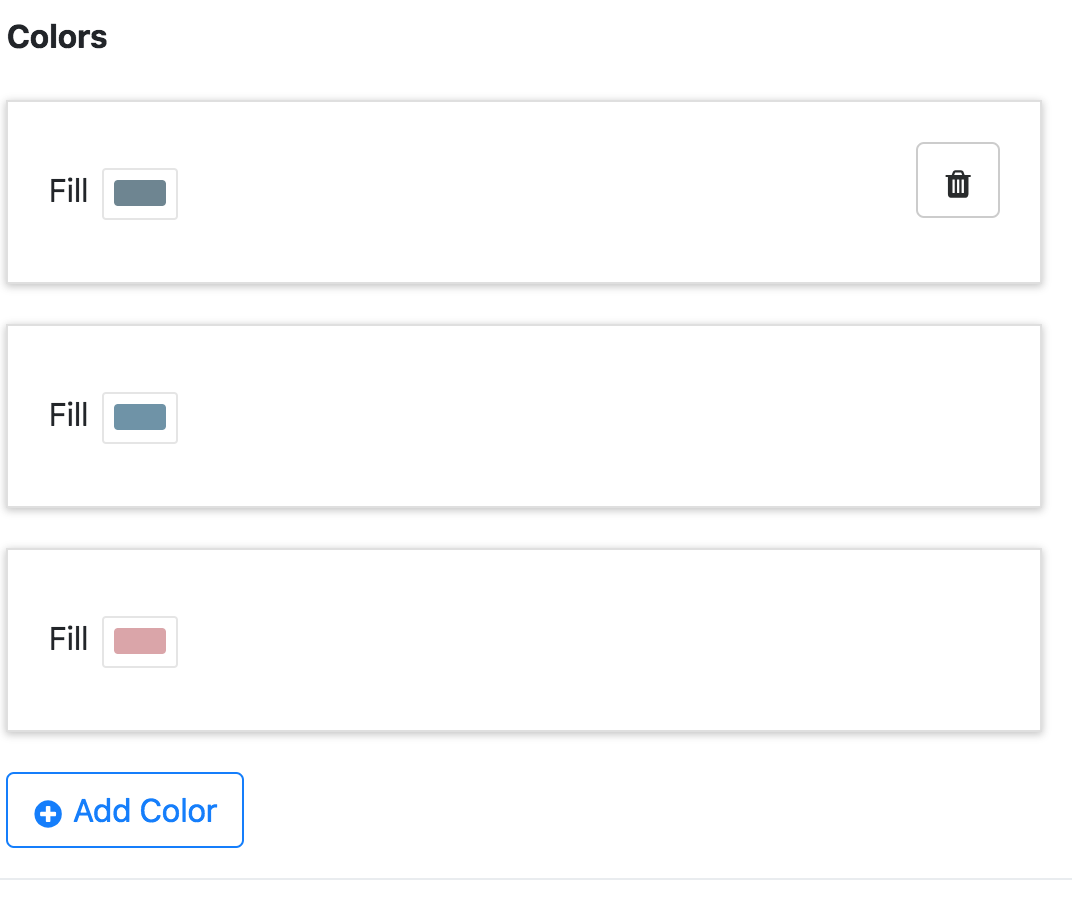Open the pink fill color picker

pos(140,641)
